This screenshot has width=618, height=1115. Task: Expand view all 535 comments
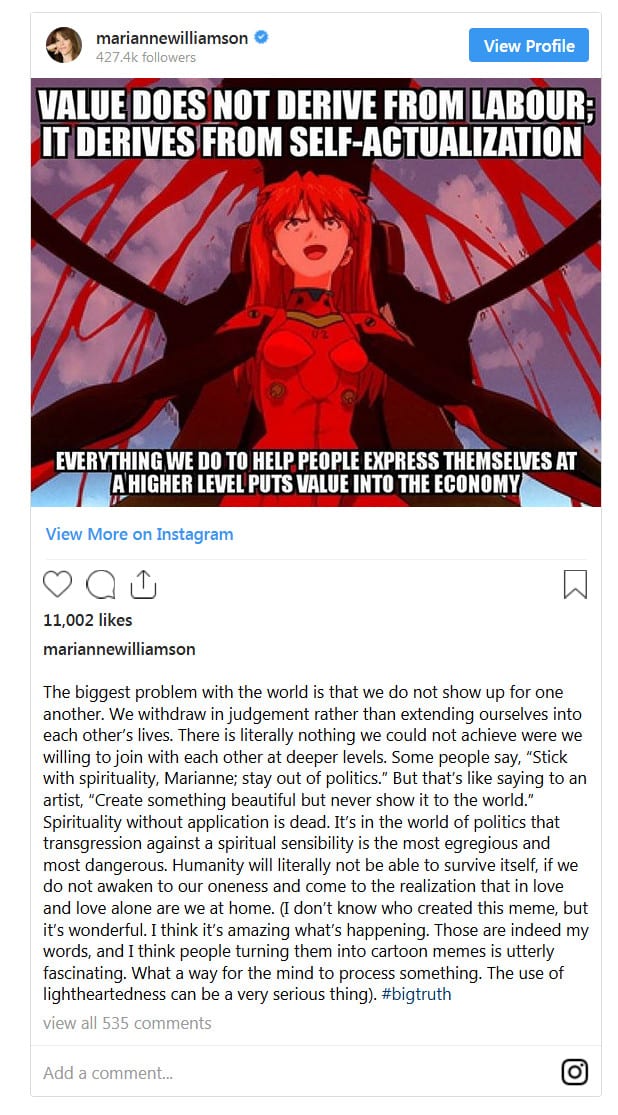(x=127, y=1023)
